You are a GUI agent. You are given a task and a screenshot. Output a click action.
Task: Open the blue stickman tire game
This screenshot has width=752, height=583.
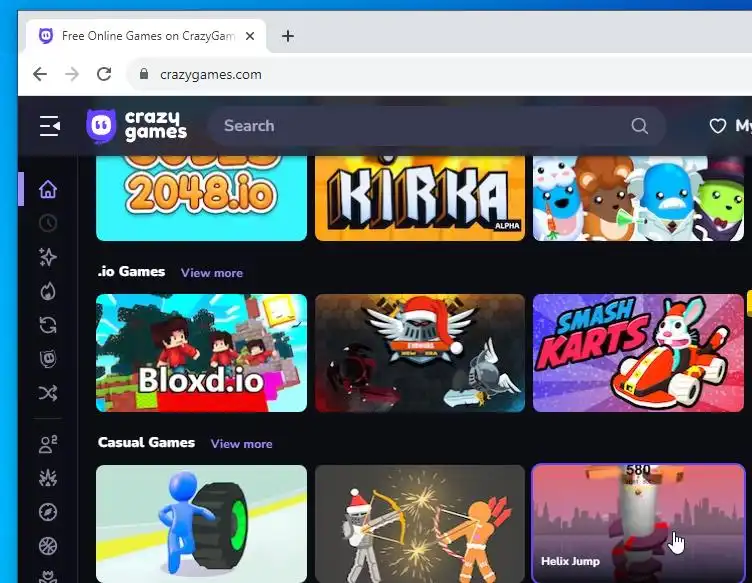coord(201,524)
